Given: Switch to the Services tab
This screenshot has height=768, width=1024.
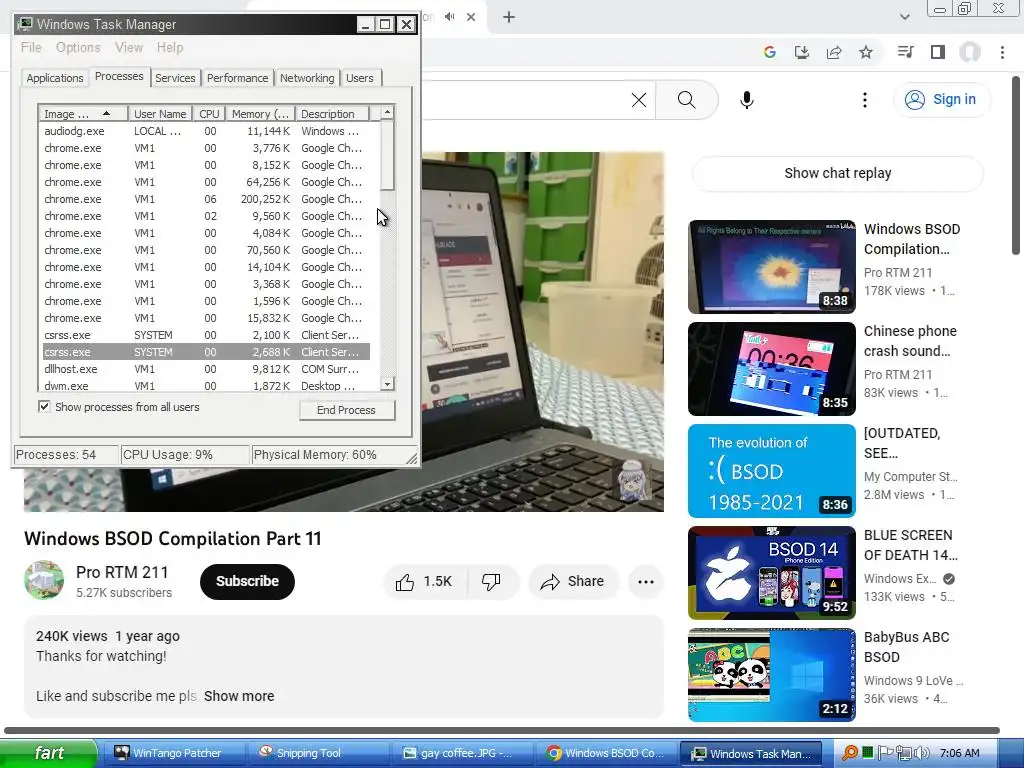Looking at the screenshot, I should pos(175,78).
